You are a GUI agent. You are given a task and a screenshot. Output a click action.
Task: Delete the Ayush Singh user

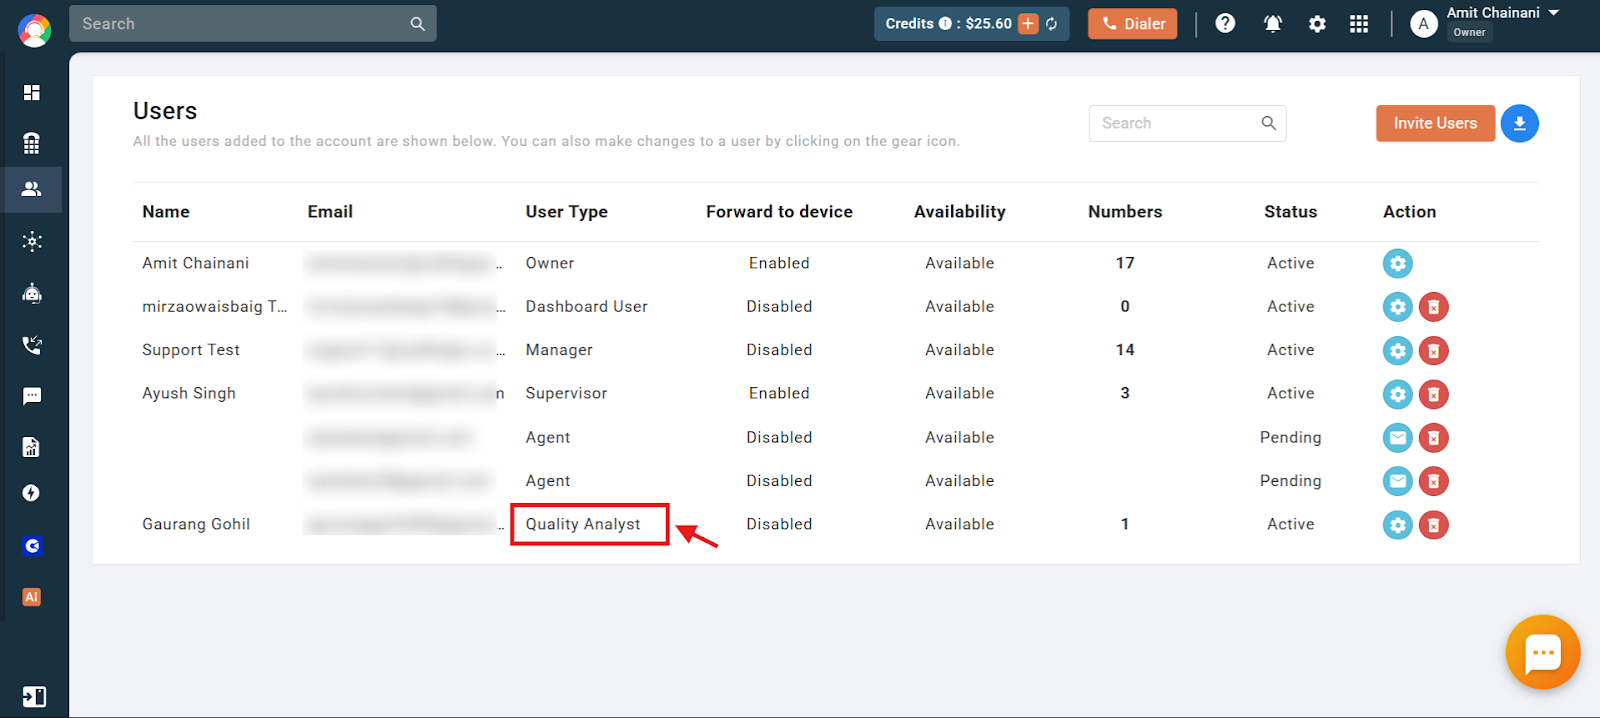tap(1434, 394)
